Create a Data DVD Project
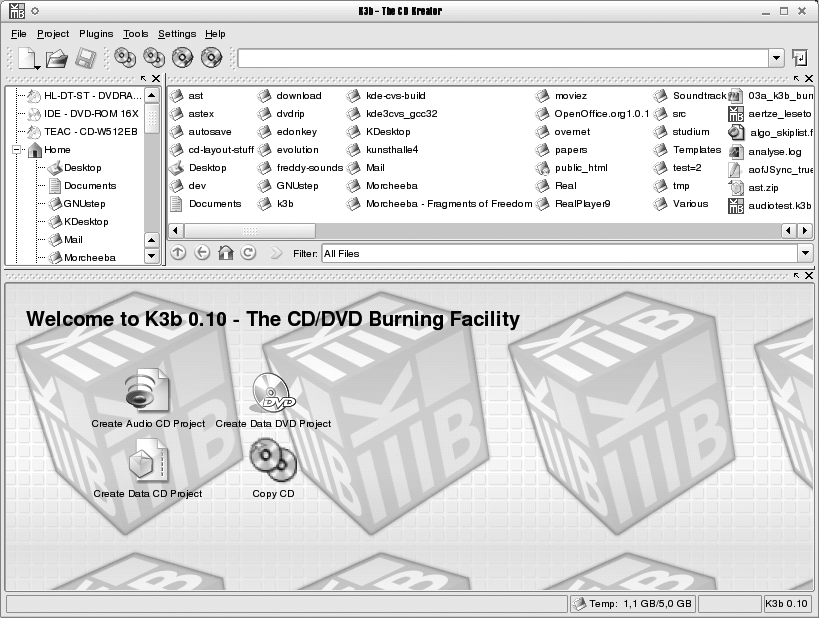 click(273, 401)
